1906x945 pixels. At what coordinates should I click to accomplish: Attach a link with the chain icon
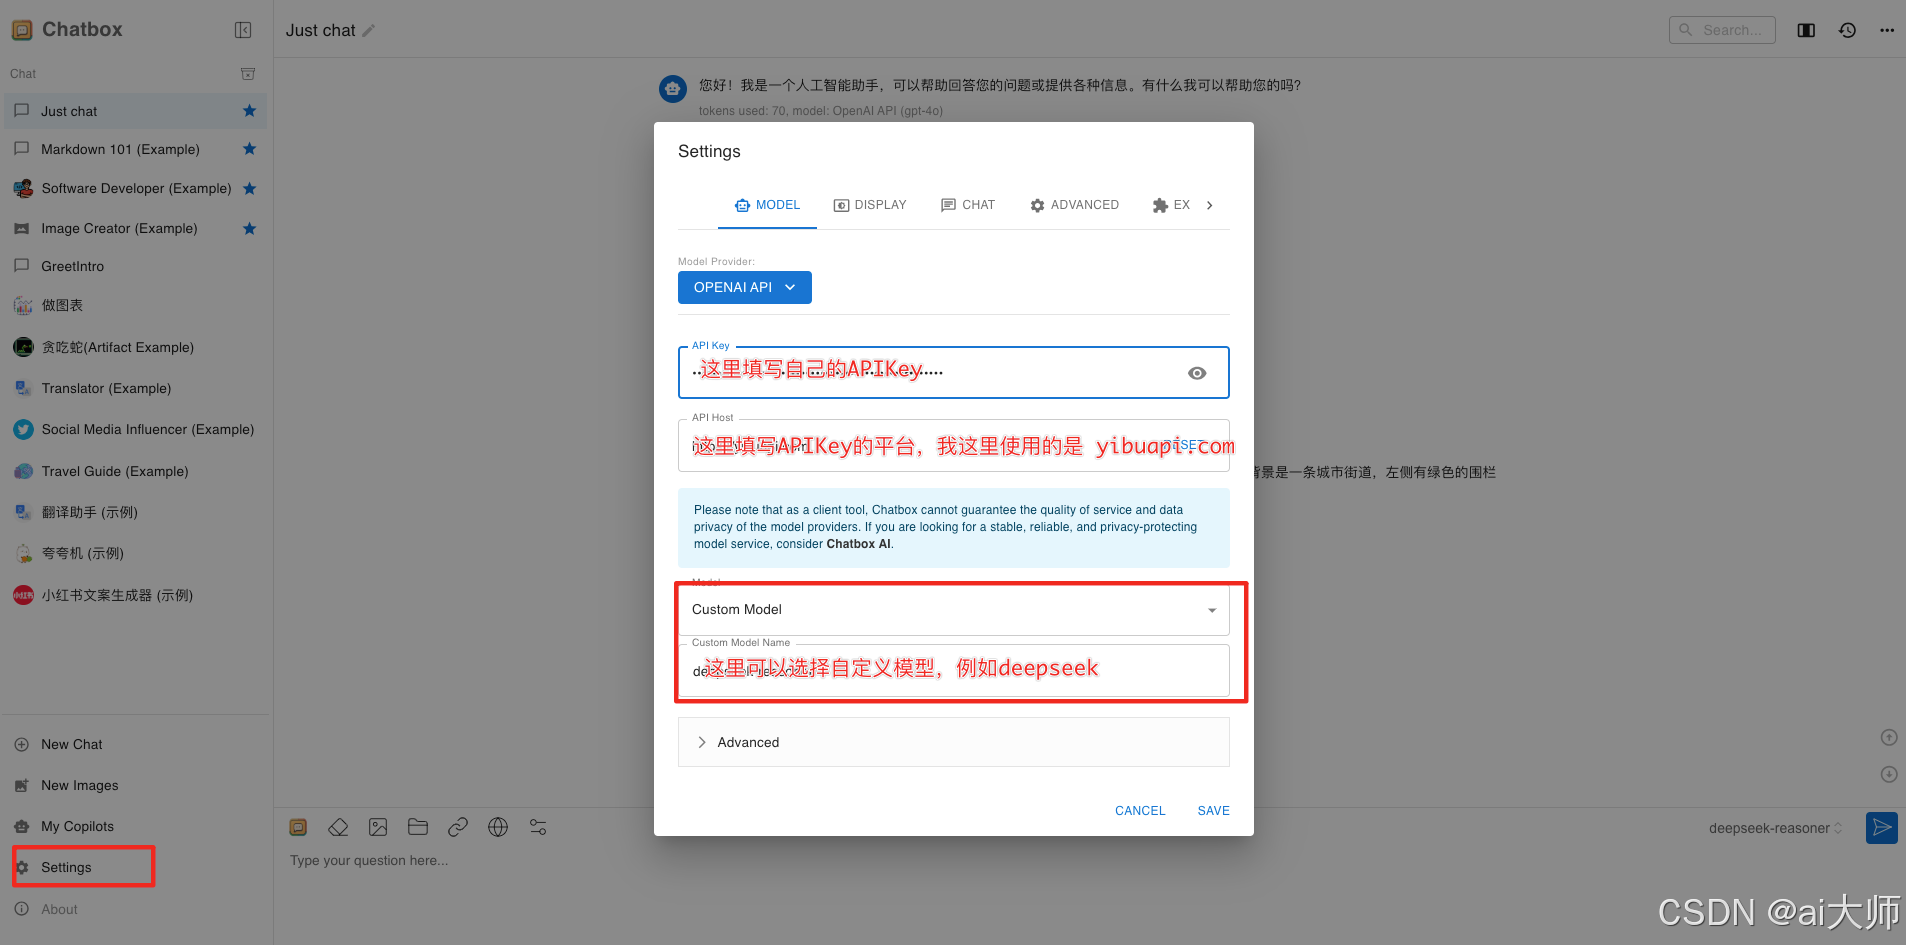pyautogui.click(x=458, y=827)
